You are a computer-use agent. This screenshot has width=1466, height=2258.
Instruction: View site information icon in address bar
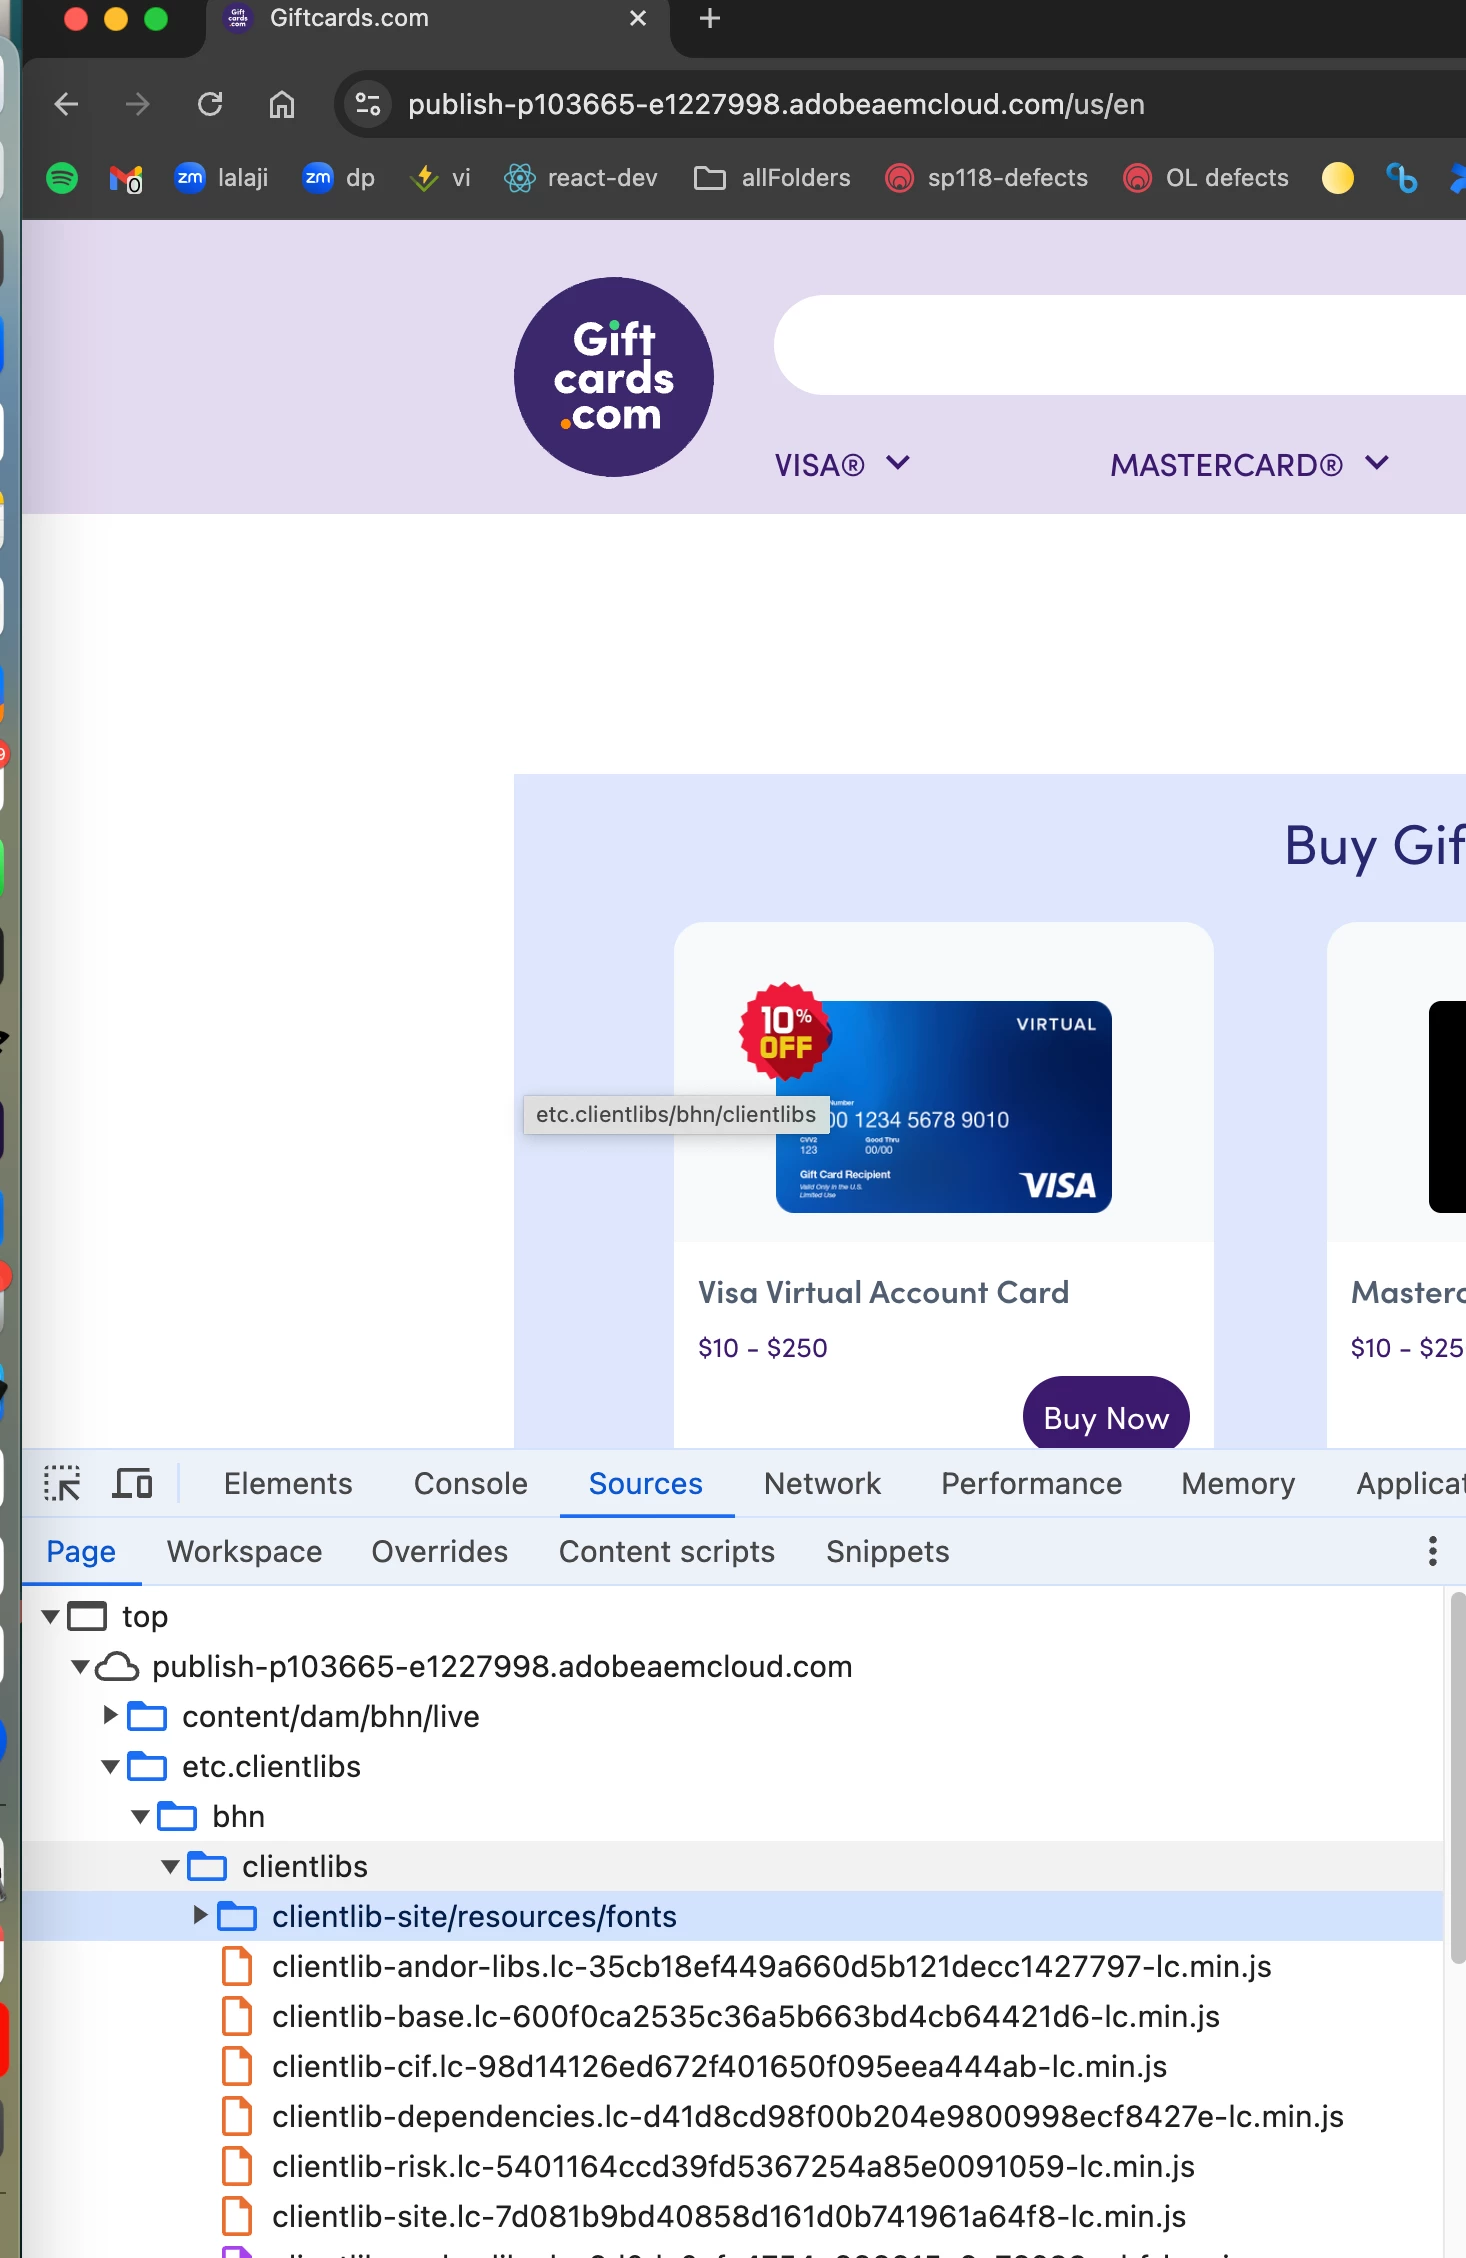tap(368, 104)
